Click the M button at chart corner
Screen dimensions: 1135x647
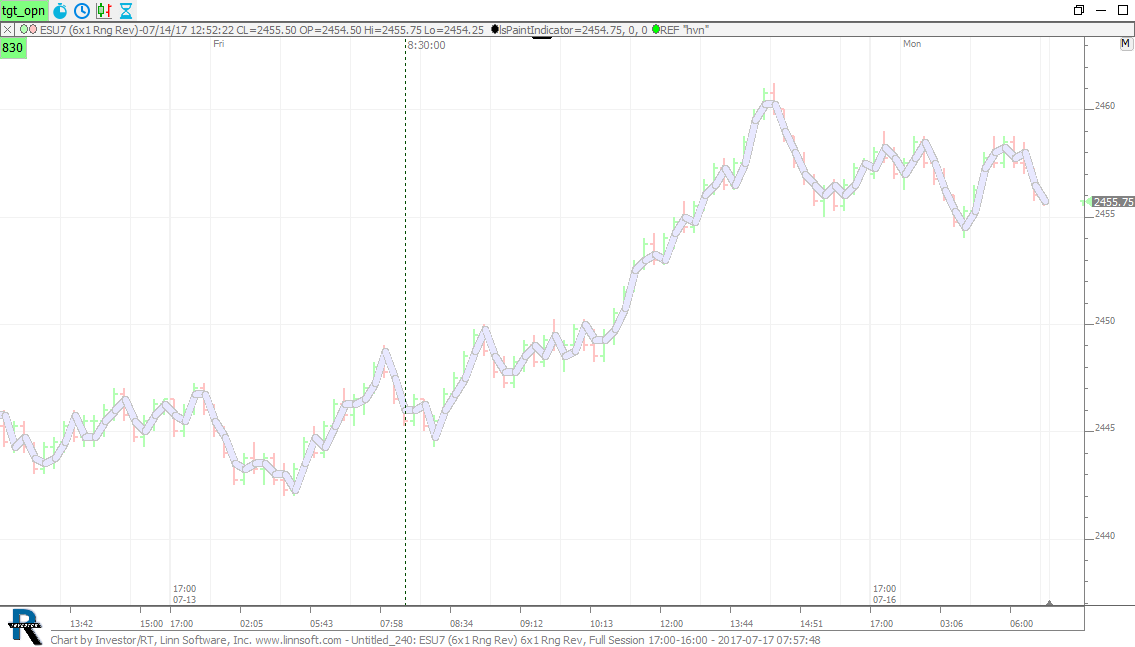tap(1126, 43)
